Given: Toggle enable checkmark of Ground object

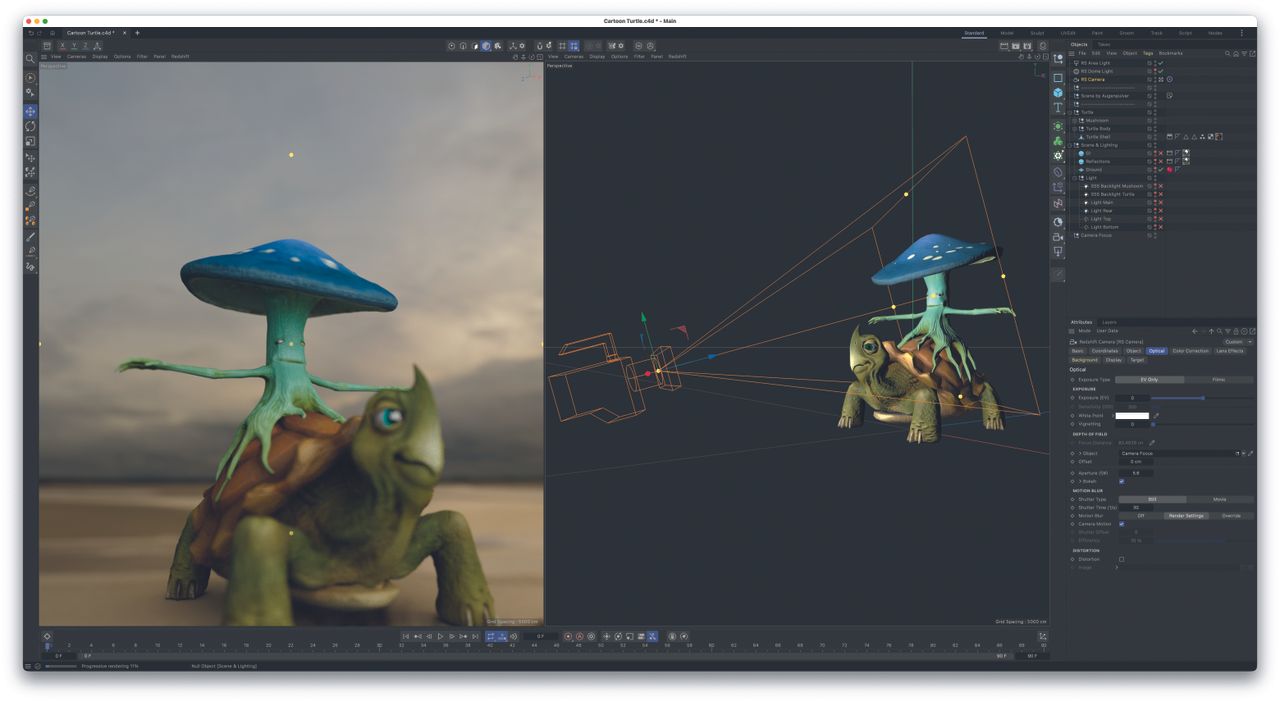Looking at the screenshot, I should click(x=1160, y=170).
